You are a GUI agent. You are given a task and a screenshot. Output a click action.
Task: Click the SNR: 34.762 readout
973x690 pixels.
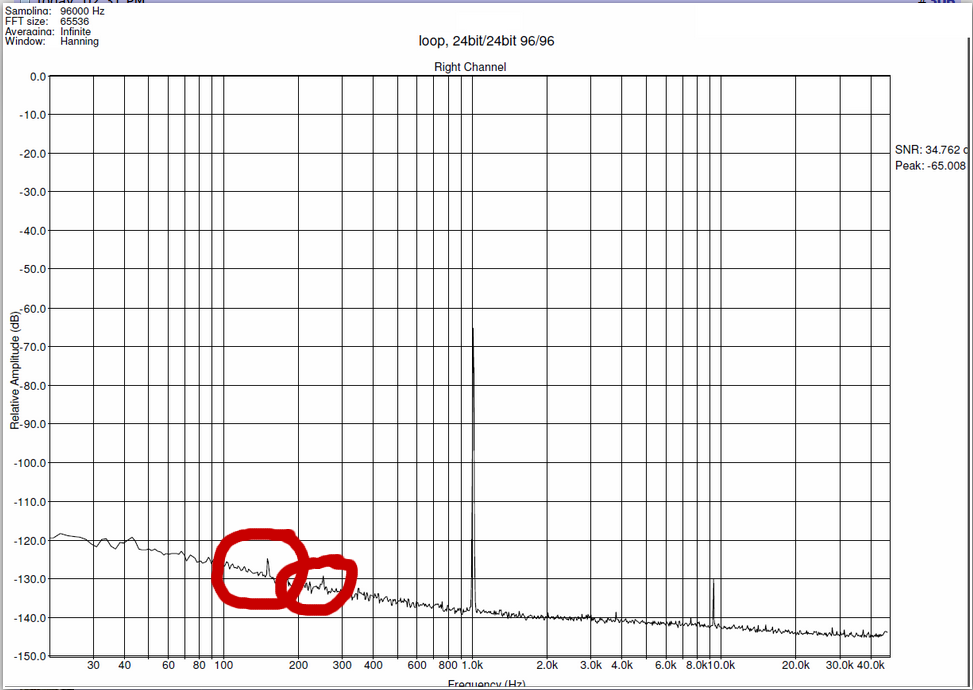931,150
